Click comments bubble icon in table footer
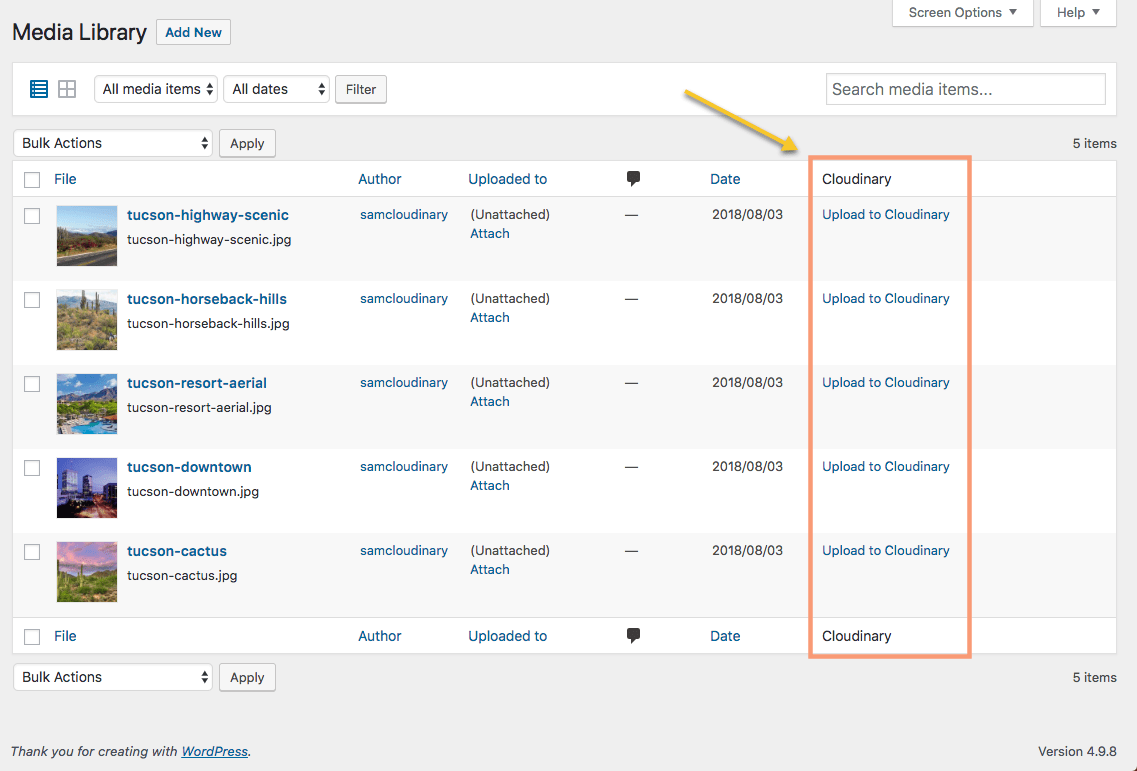This screenshot has width=1137, height=771. [633, 636]
